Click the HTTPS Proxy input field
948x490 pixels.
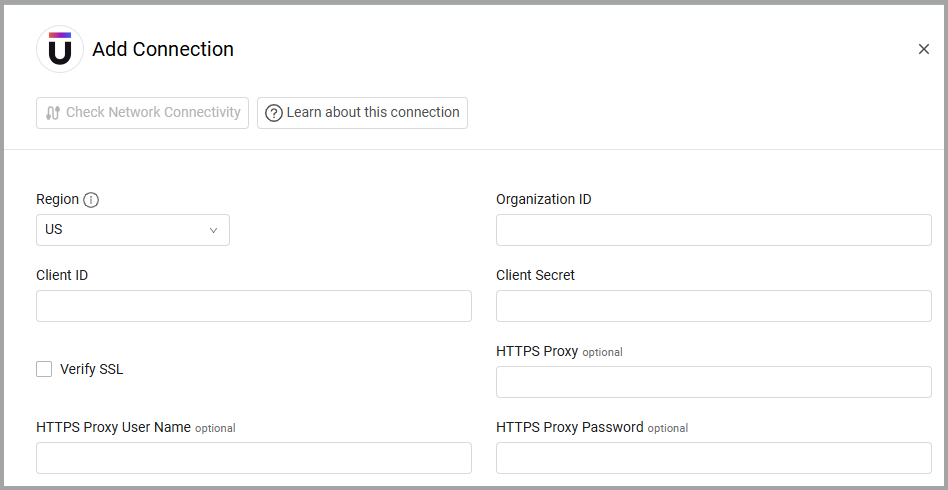[713, 382]
